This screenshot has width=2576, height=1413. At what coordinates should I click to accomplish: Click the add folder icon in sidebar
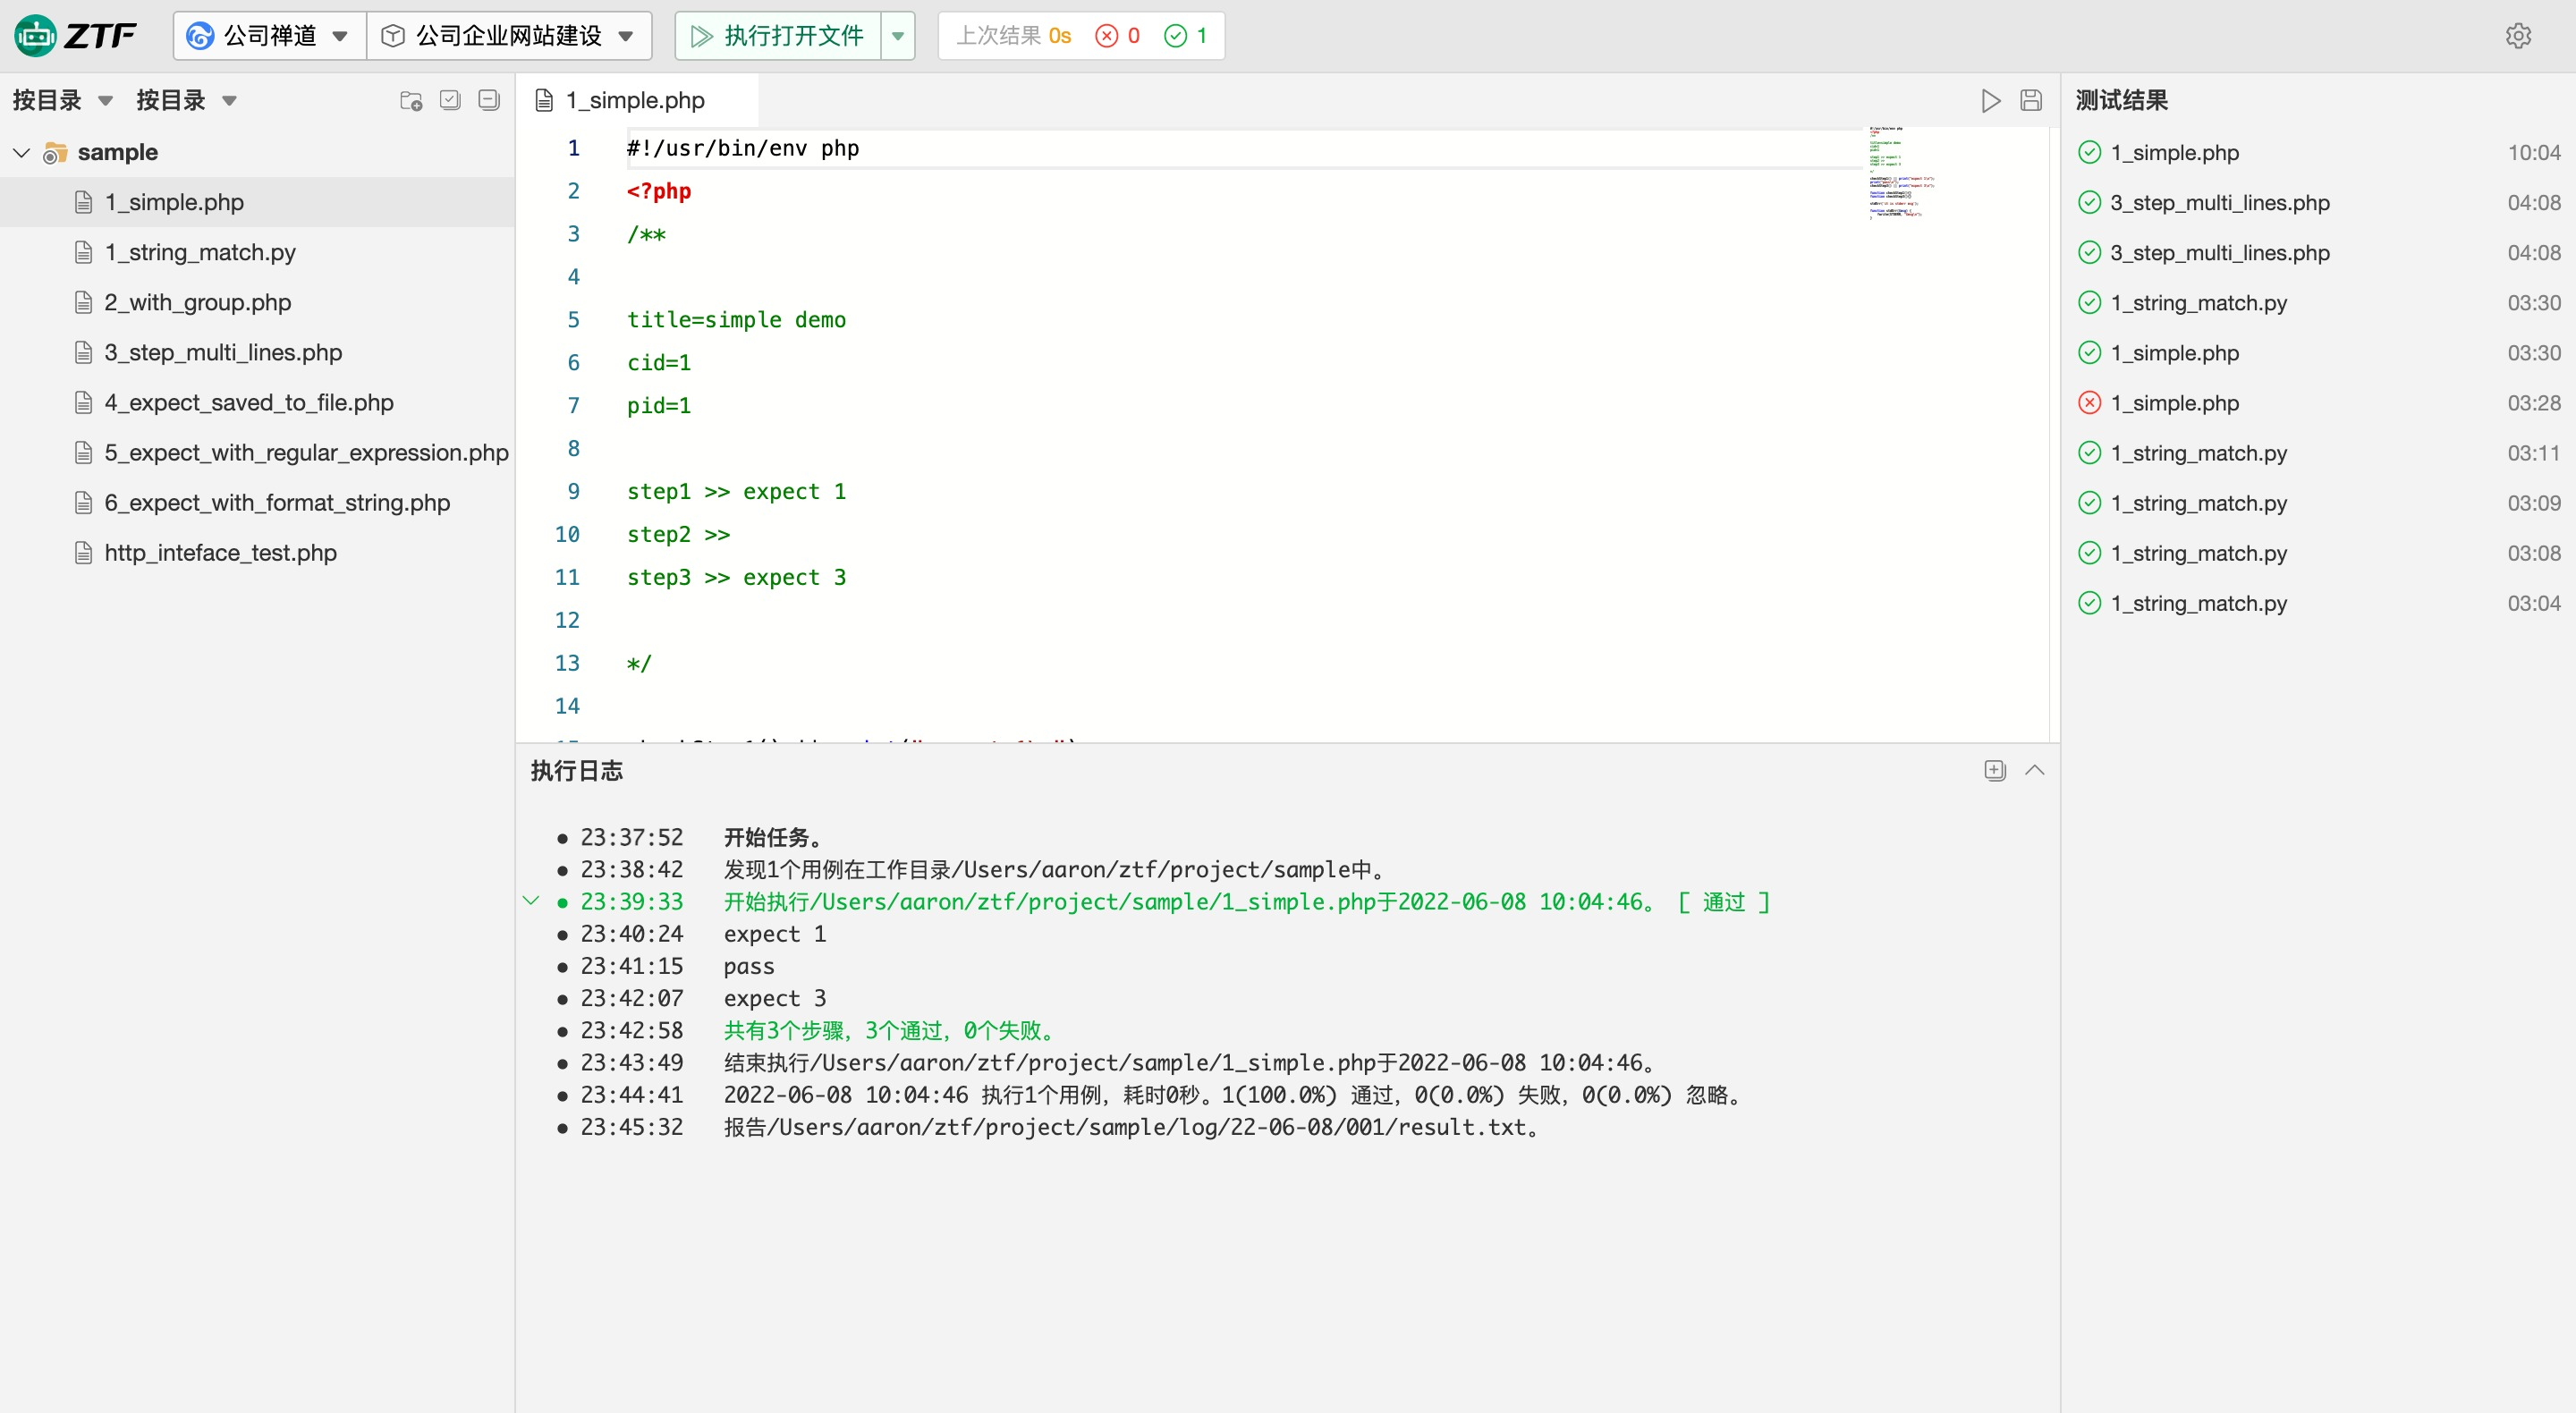411,100
